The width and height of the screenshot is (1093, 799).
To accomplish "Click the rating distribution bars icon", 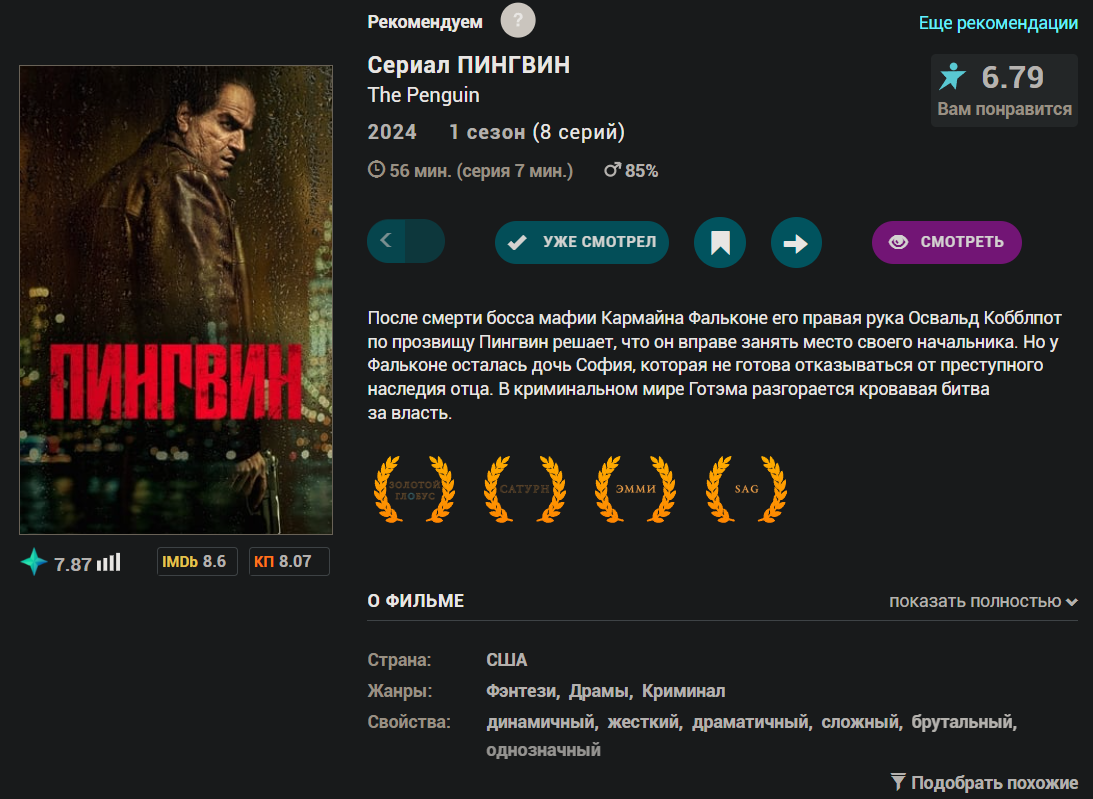I will coord(109,562).
